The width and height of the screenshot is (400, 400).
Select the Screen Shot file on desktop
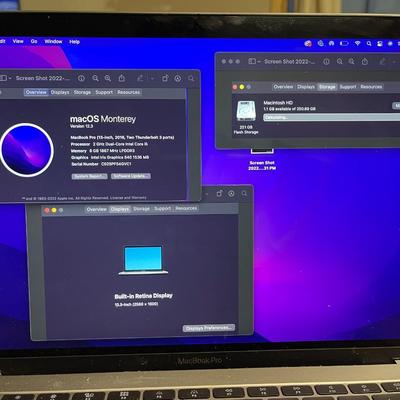(262, 159)
